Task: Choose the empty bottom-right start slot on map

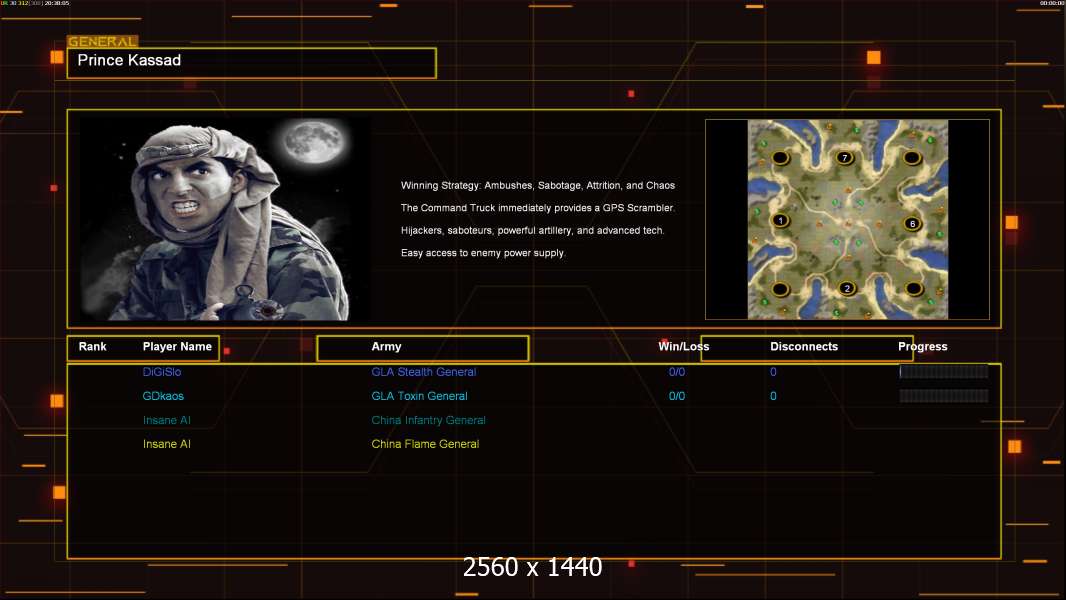Action: [x=912, y=289]
